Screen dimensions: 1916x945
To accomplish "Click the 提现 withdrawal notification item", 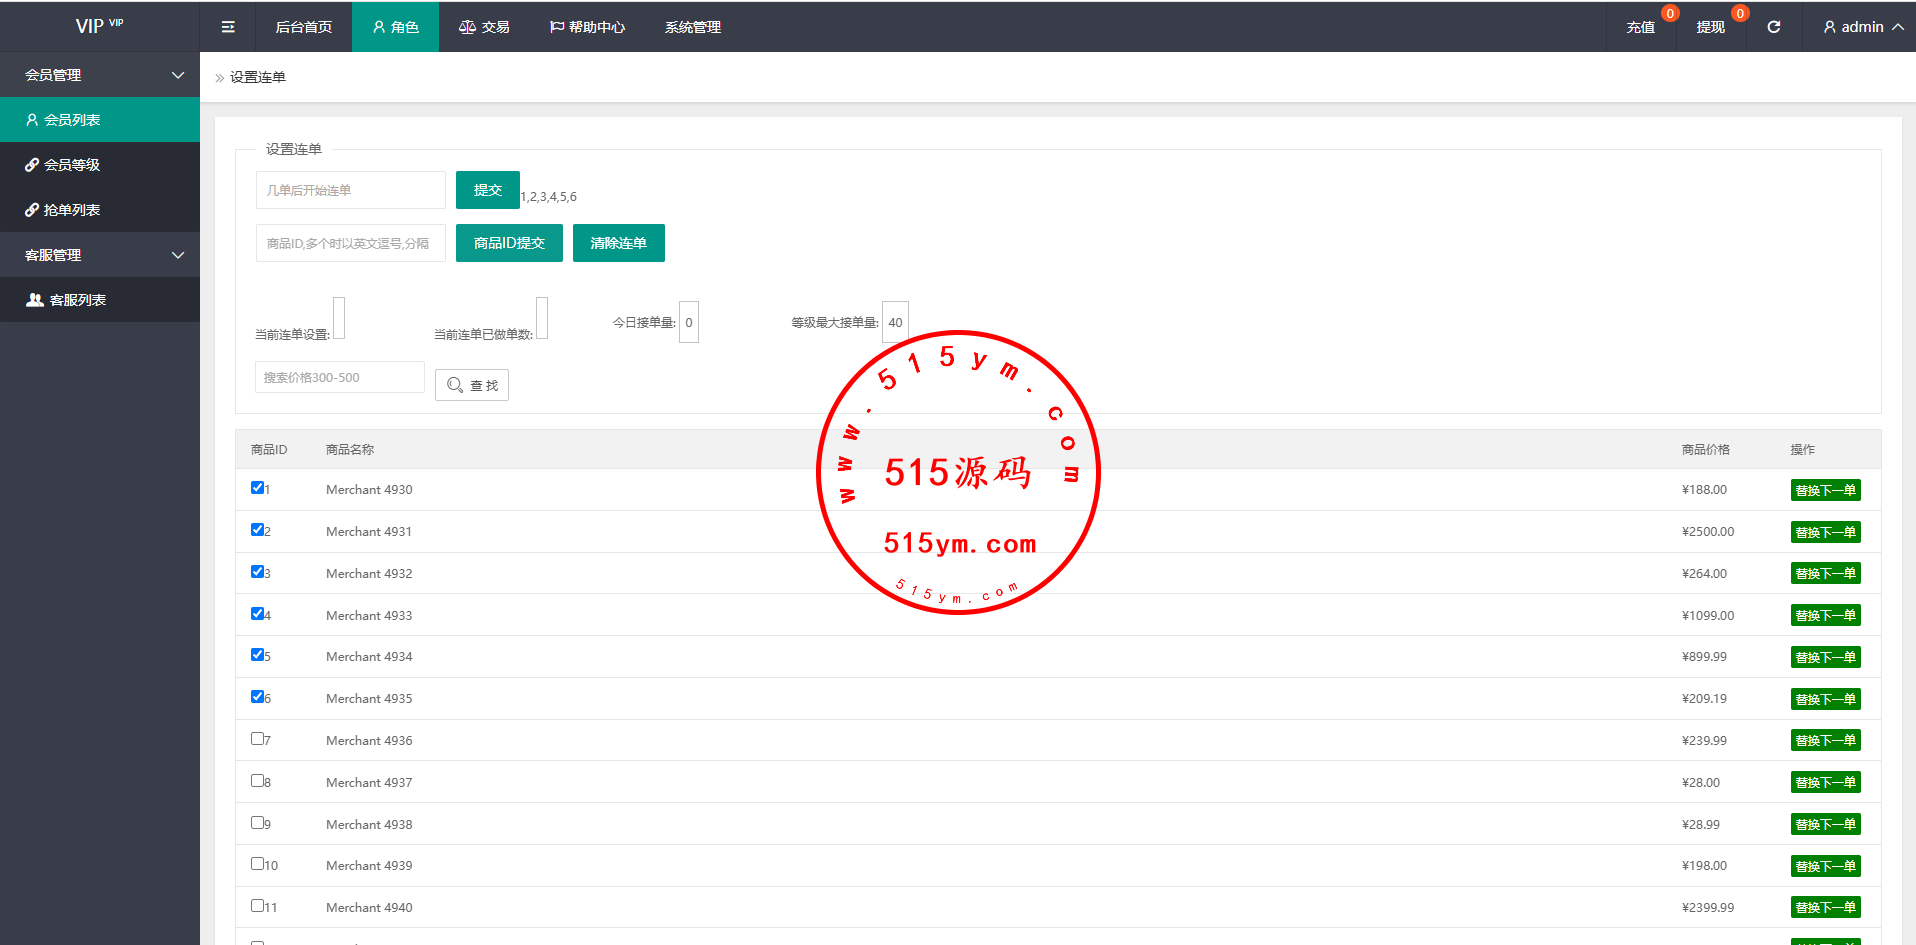I will pyautogui.click(x=1710, y=27).
